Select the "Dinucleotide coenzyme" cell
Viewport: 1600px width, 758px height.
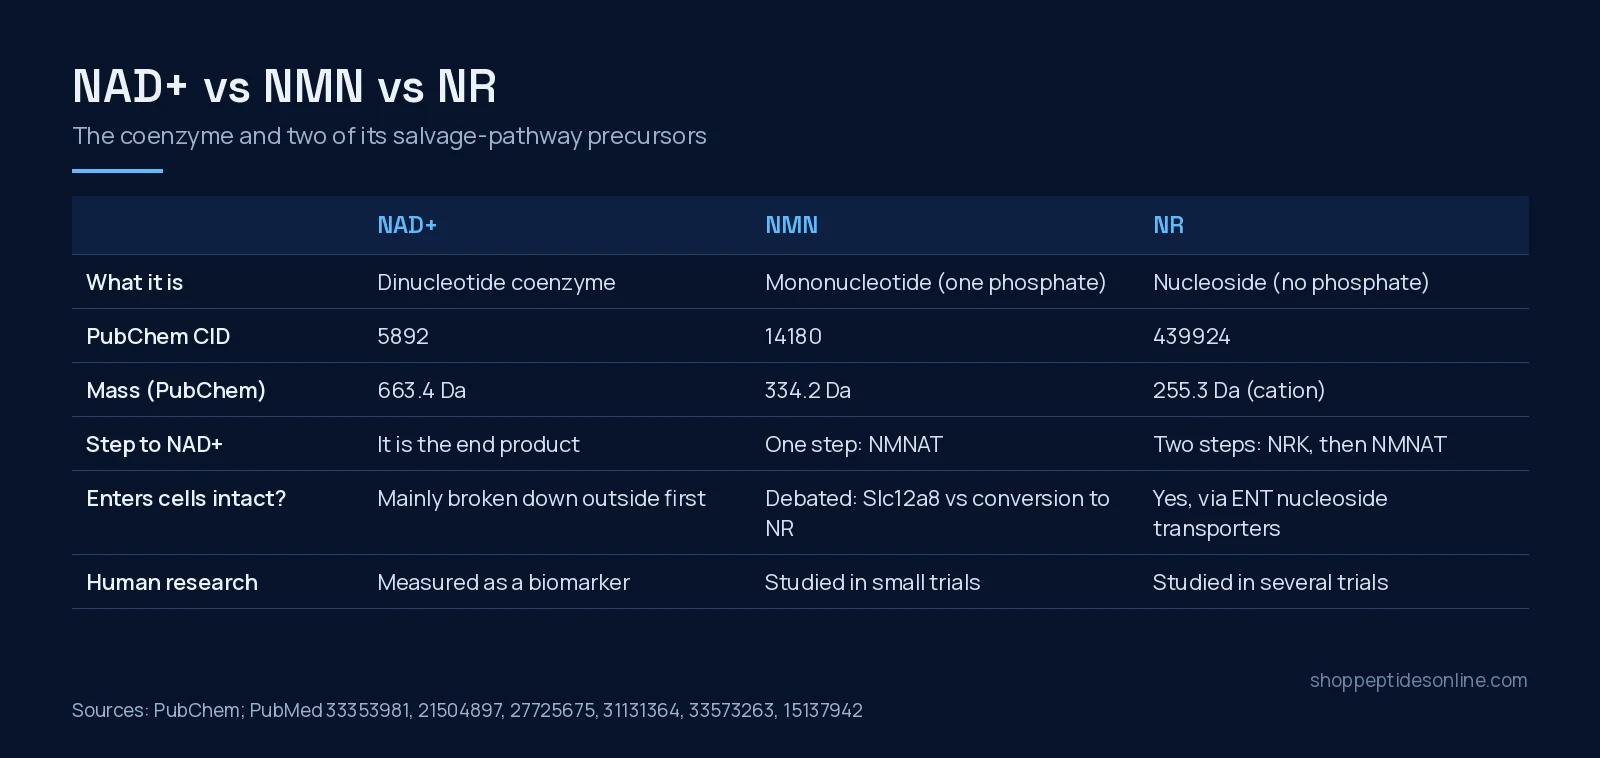pos(496,283)
